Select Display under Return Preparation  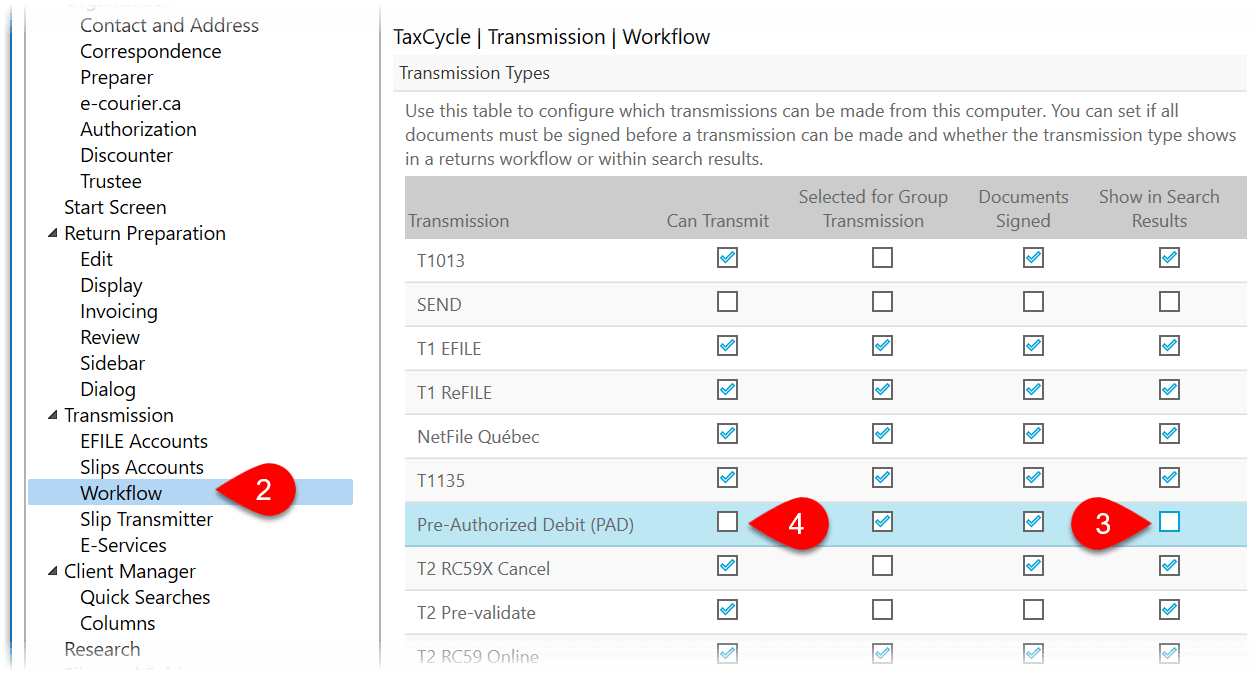tap(111, 285)
